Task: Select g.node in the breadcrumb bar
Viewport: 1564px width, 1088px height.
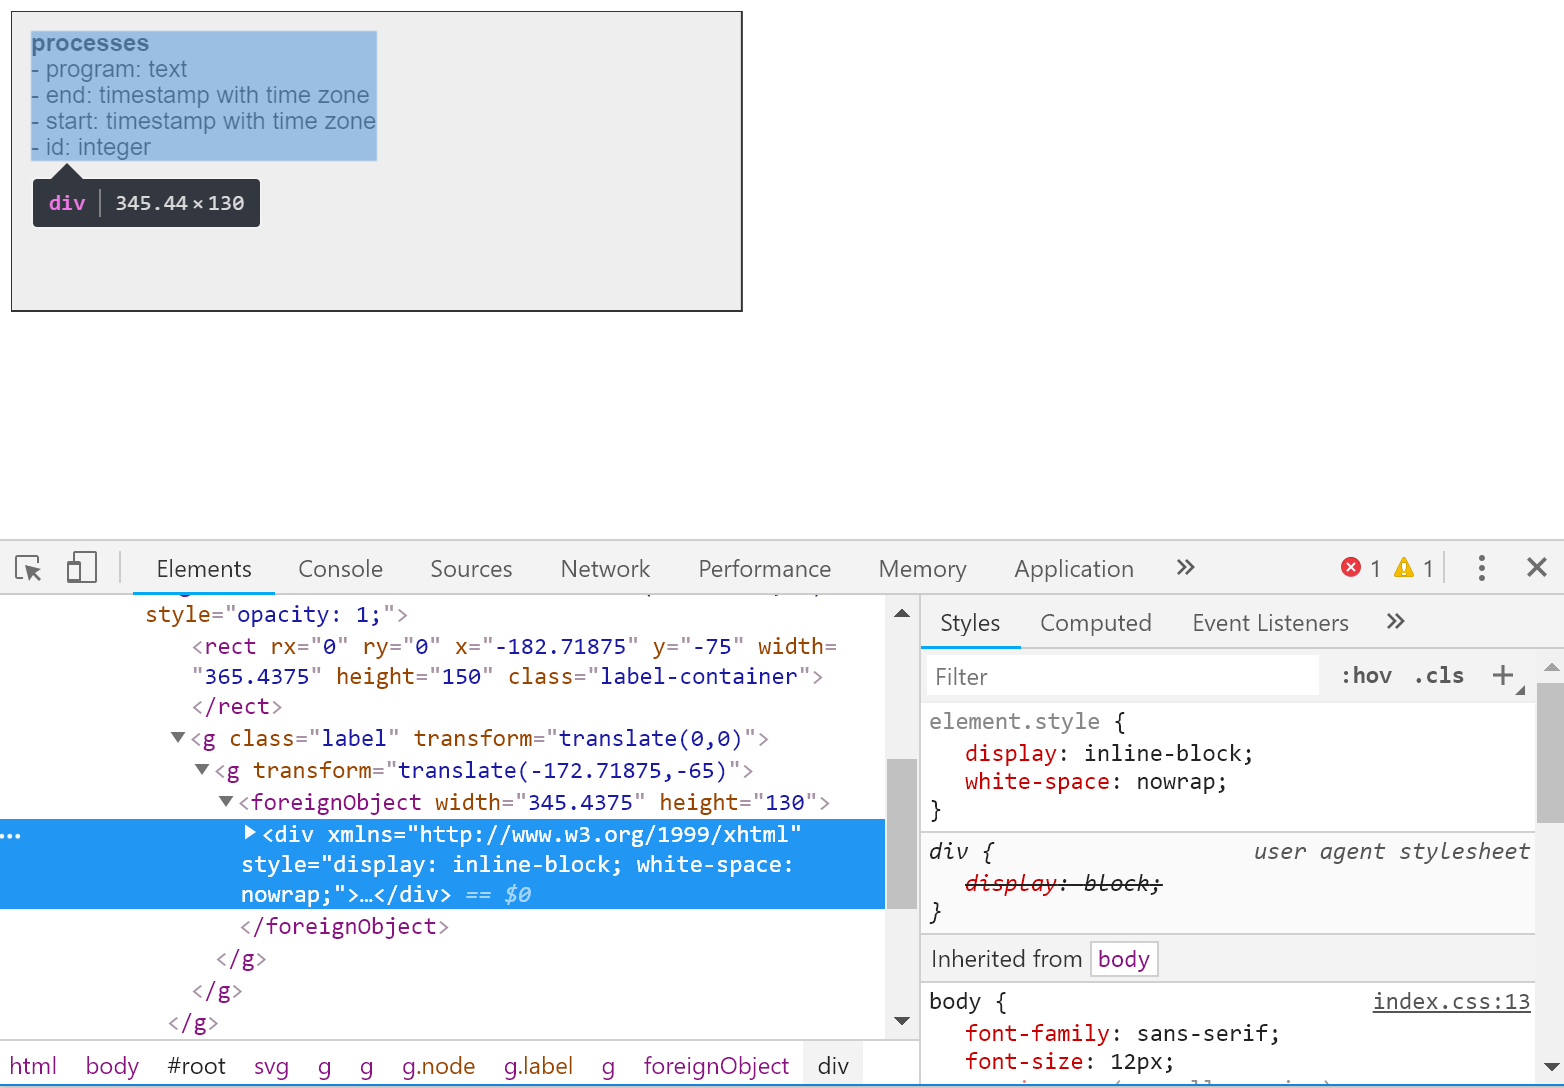Action: coord(438,1066)
